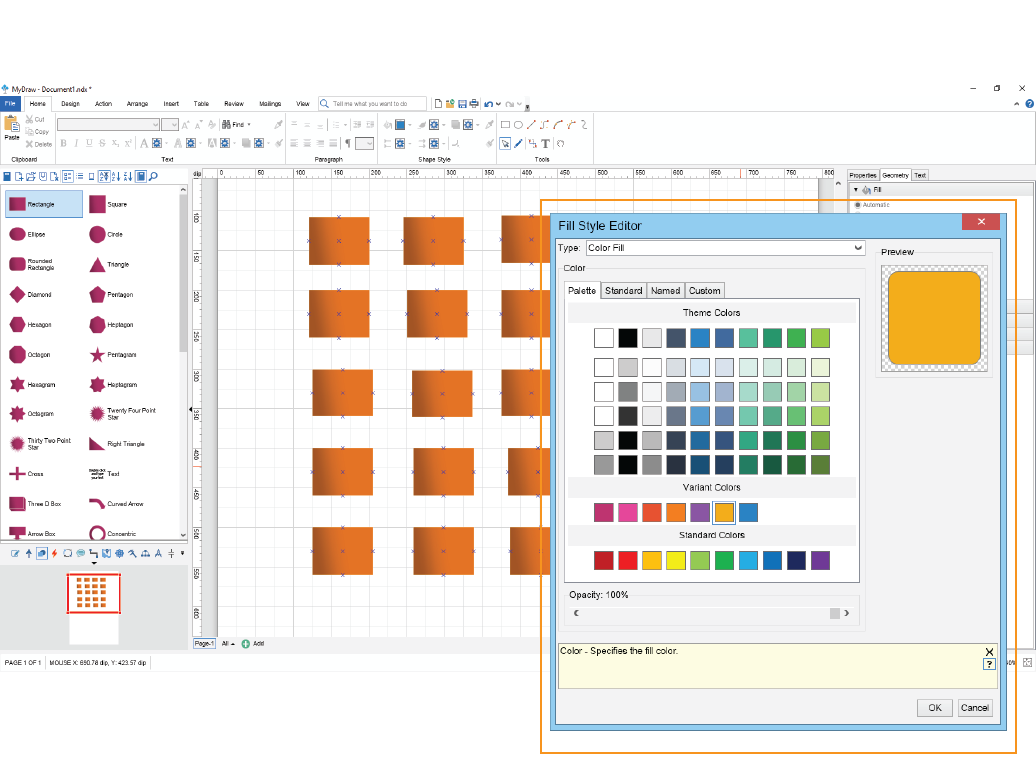
Task: Toggle sort ascending in library toolbar
Action: [116, 176]
